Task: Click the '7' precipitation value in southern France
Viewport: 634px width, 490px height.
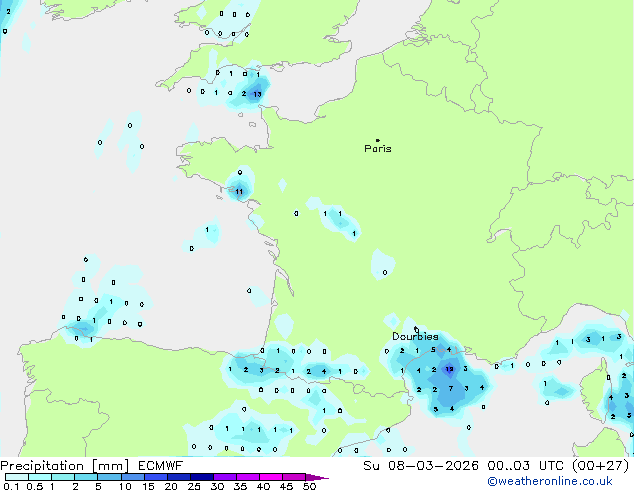Action: tap(451, 389)
